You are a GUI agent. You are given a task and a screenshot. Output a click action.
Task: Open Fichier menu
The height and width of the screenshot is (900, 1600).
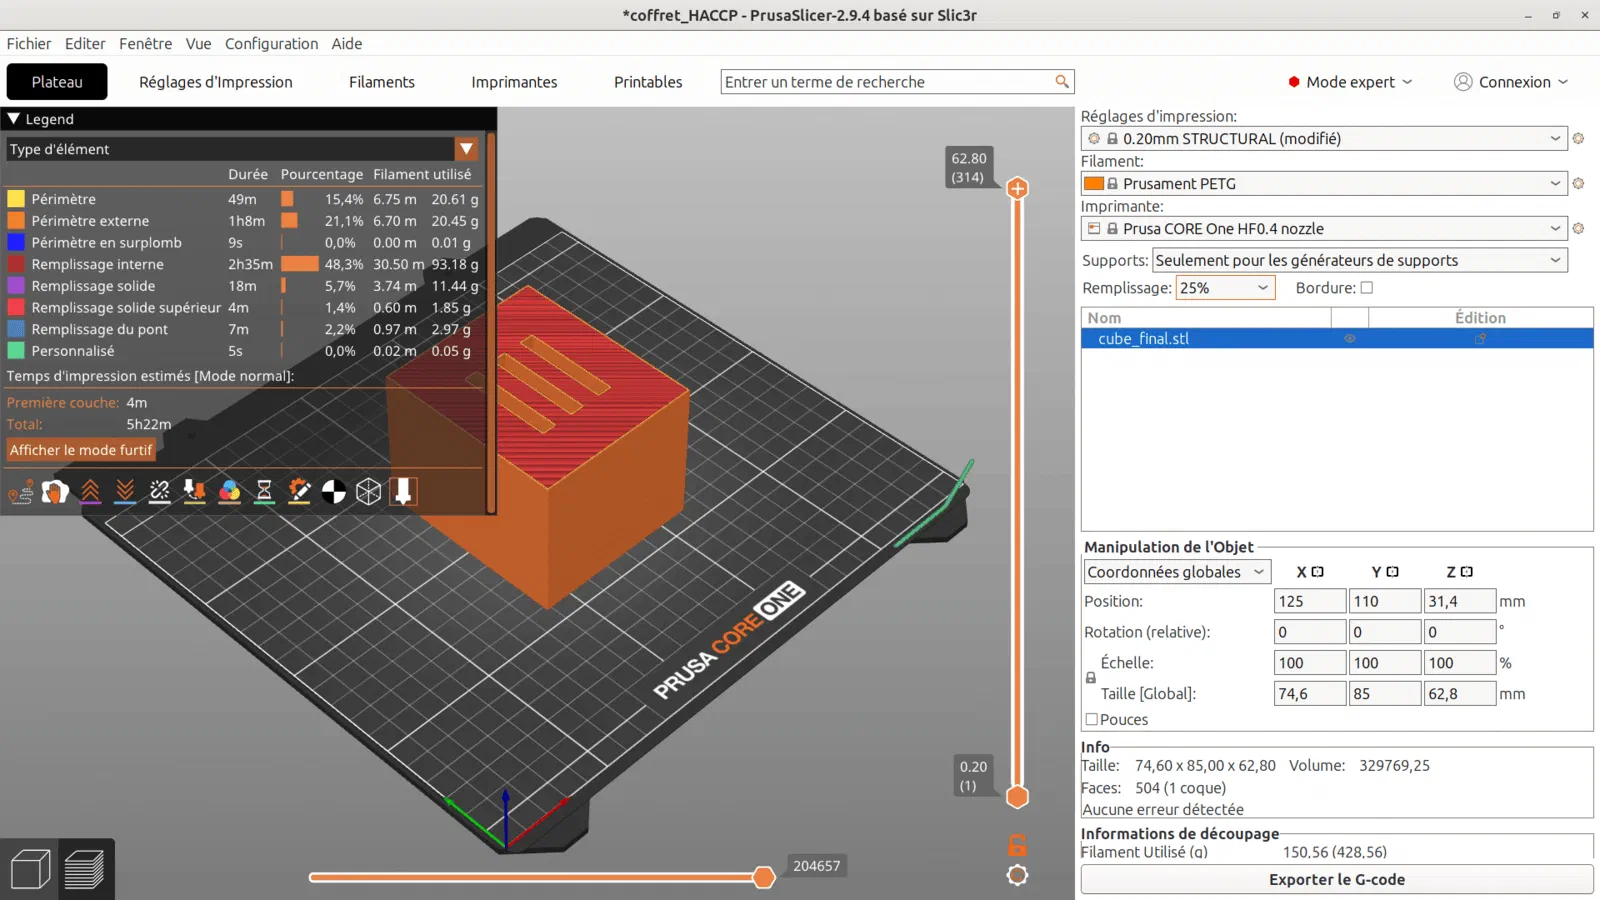[x=29, y=44]
